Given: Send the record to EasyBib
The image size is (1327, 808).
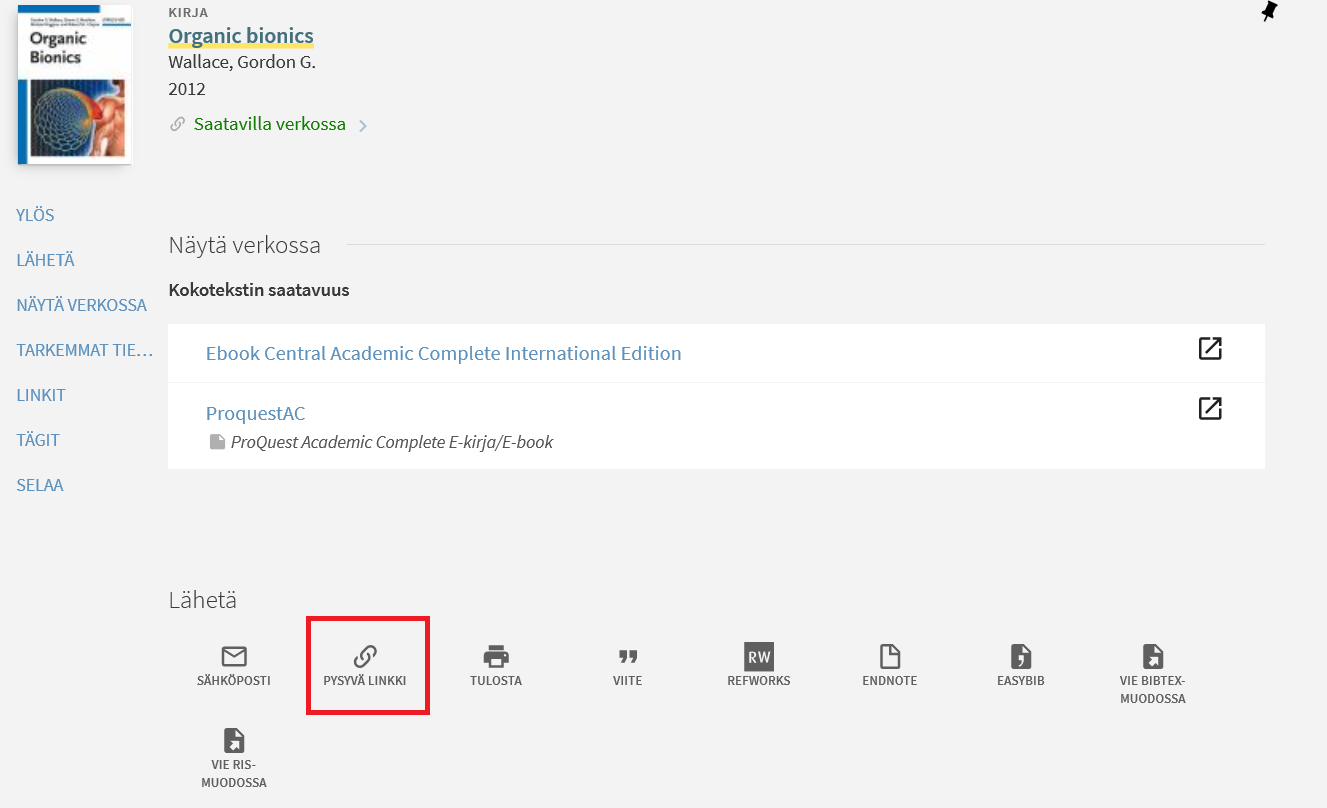Looking at the screenshot, I should (x=1020, y=657).
